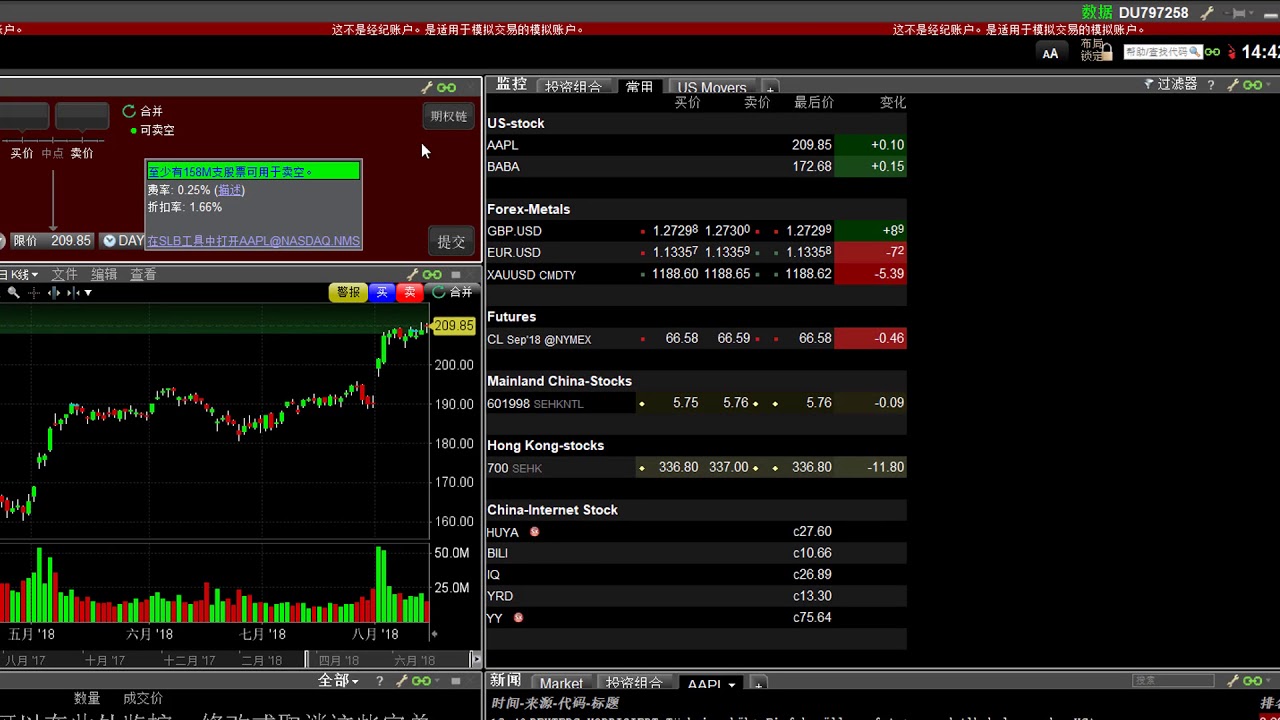This screenshot has height=720, width=1280.
Task: Click the refresh icon beside 合并 in order panel
Action: (x=129, y=111)
